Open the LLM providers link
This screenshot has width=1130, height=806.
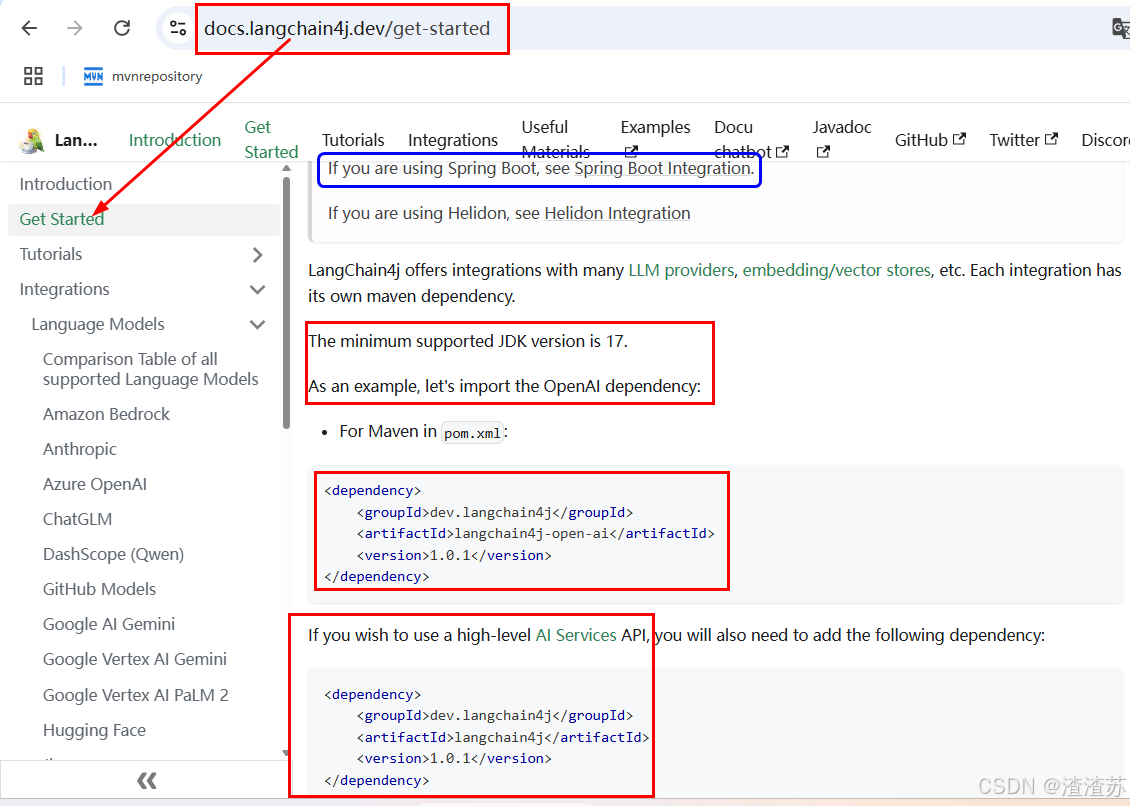(681, 270)
